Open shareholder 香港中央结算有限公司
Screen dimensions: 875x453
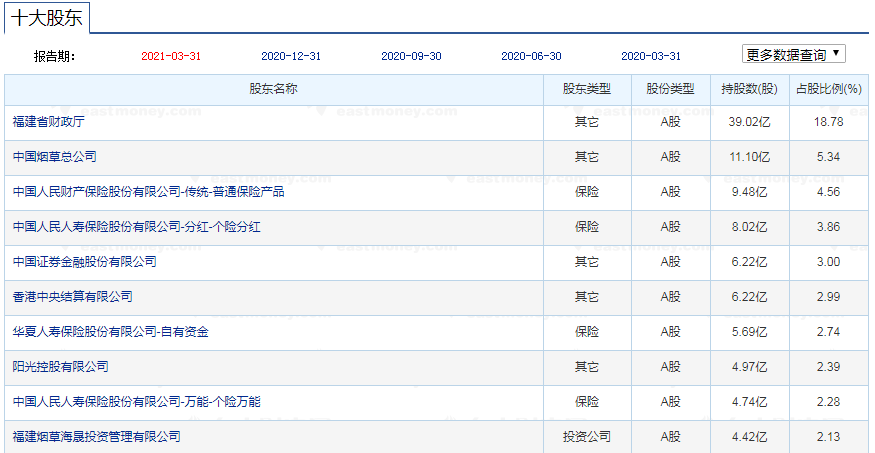73,297
